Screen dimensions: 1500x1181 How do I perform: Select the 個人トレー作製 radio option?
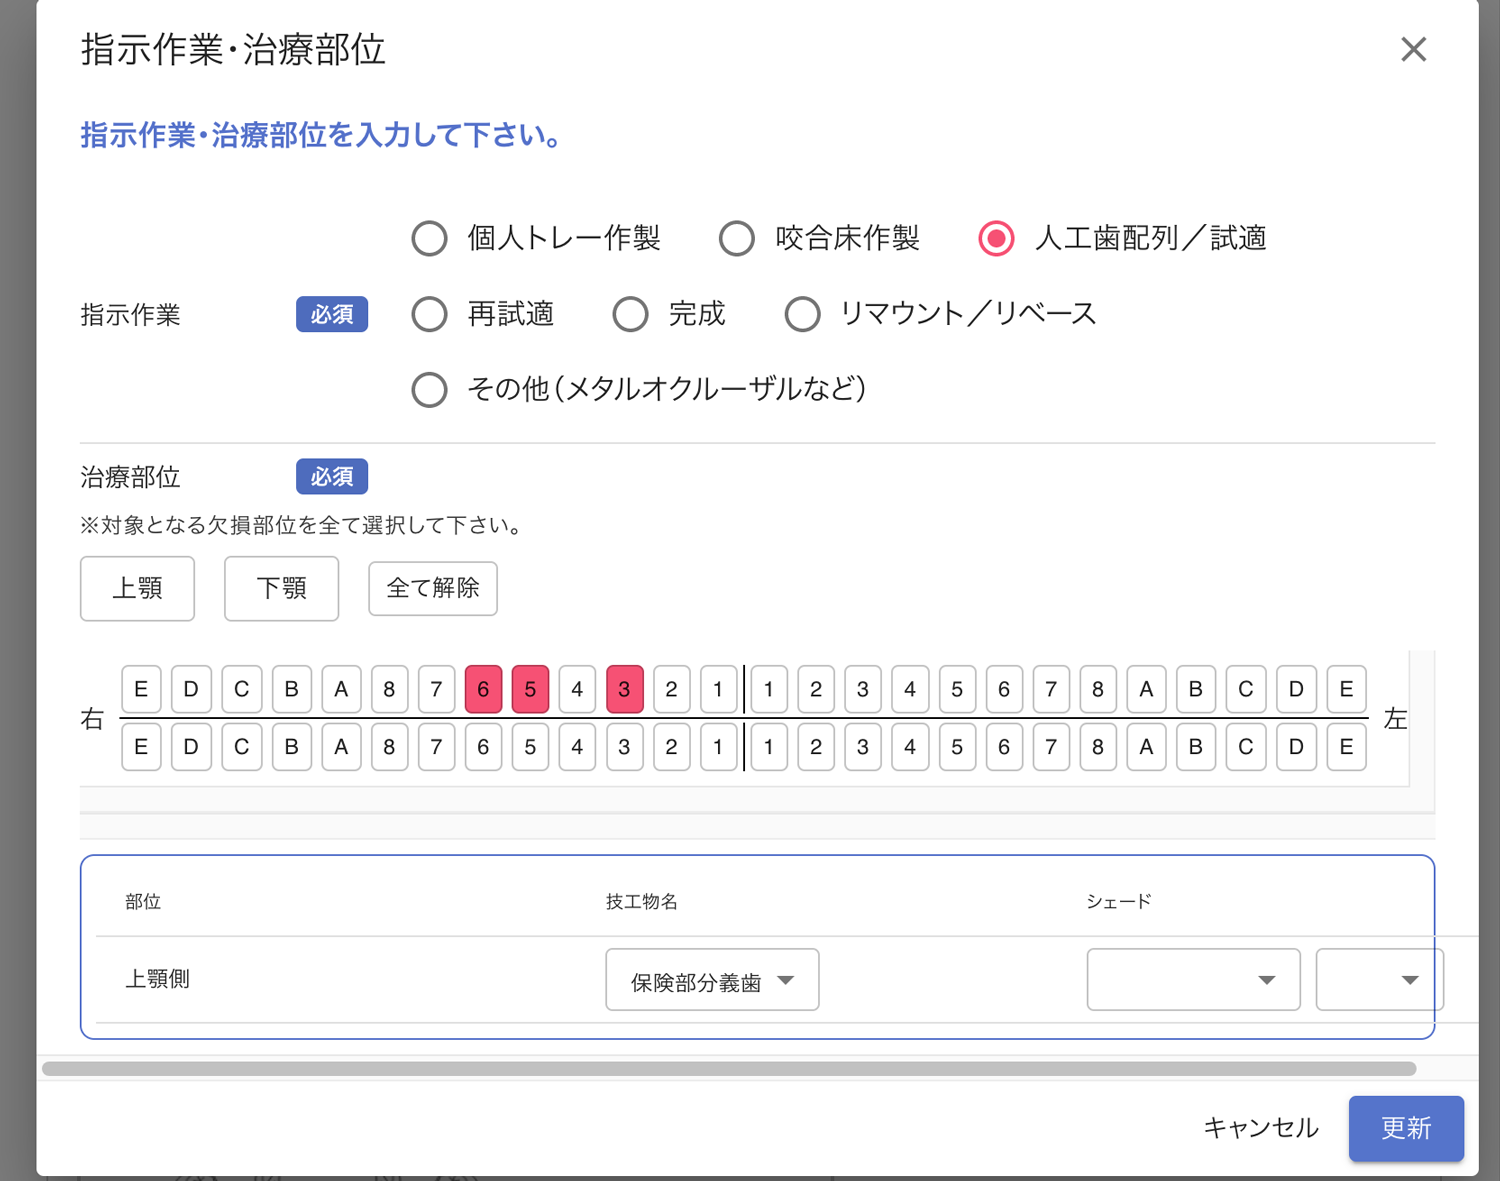pos(430,239)
